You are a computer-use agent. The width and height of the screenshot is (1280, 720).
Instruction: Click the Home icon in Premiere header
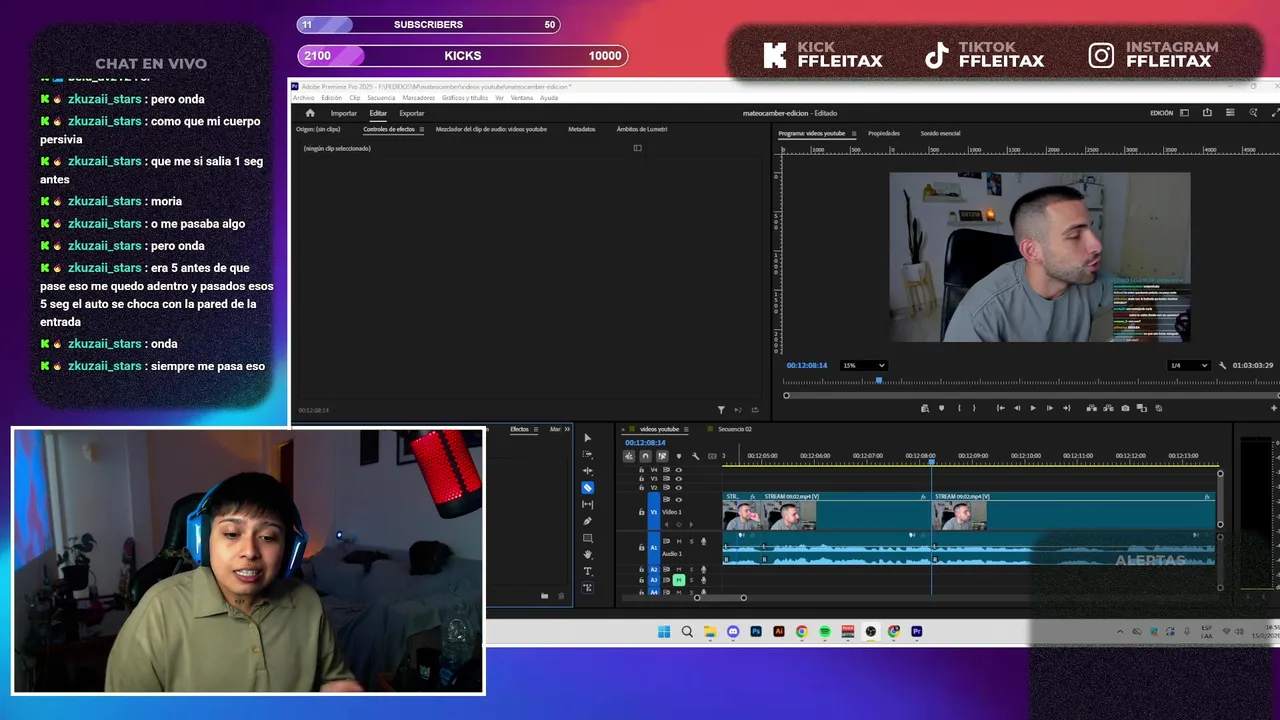pyautogui.click(x=310, y=113)
